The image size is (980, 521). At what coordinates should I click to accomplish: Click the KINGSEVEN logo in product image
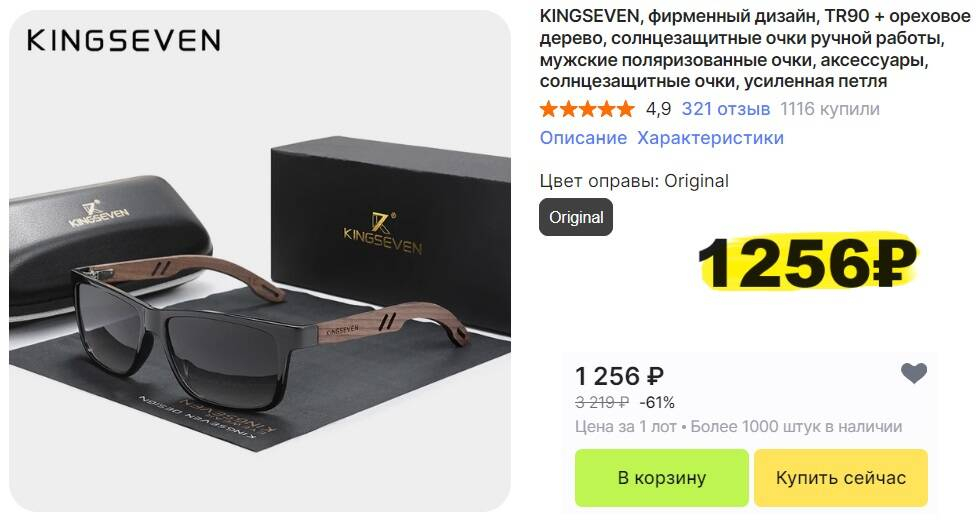[x=123, y=41]
